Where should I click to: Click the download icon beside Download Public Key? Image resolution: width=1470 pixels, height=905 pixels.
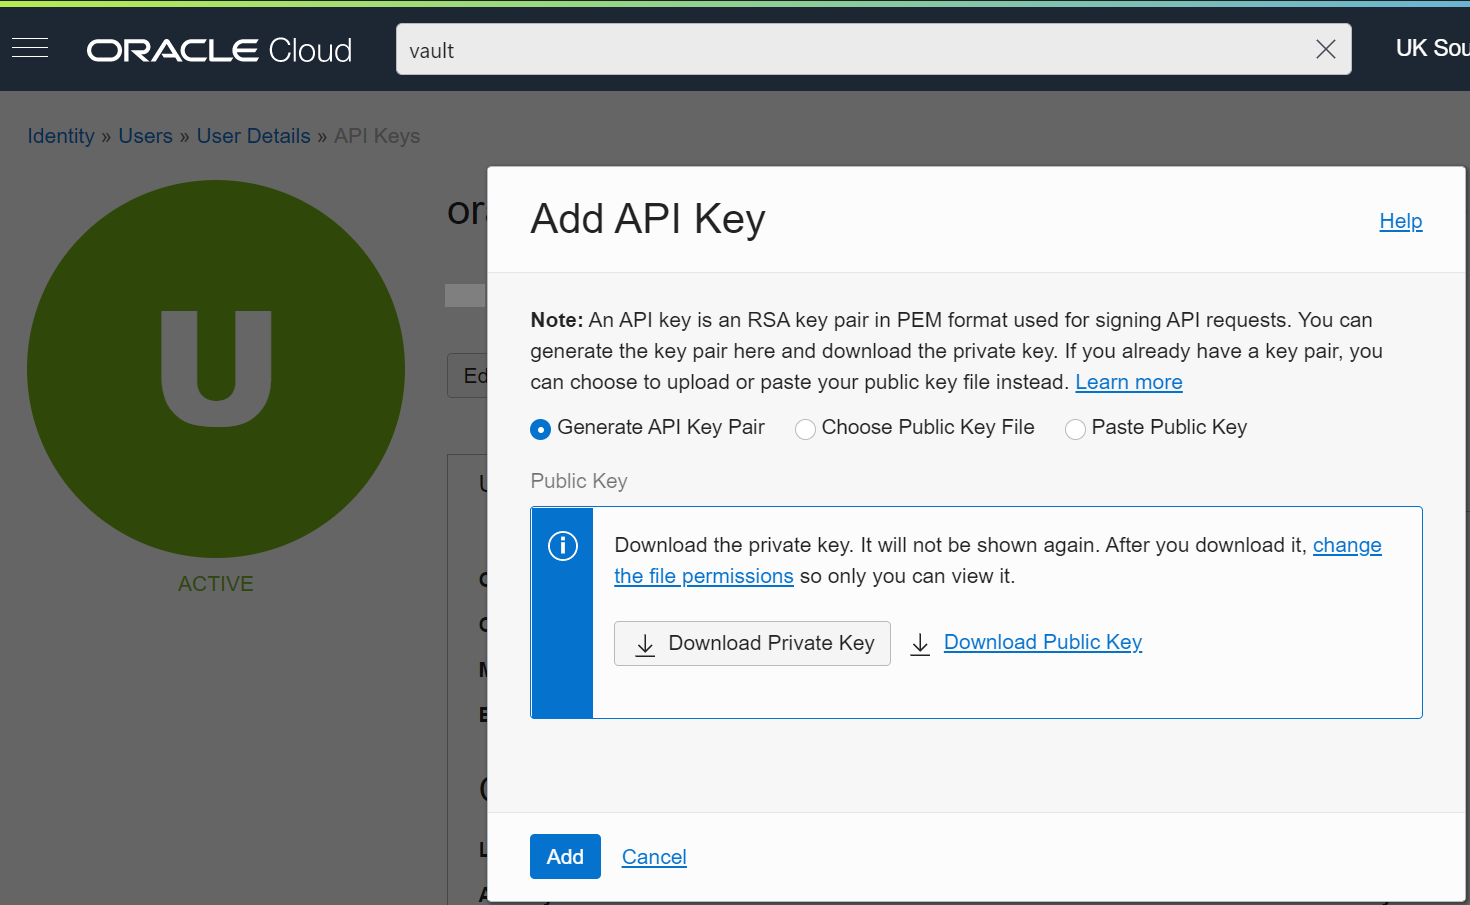tap(920, 644)
